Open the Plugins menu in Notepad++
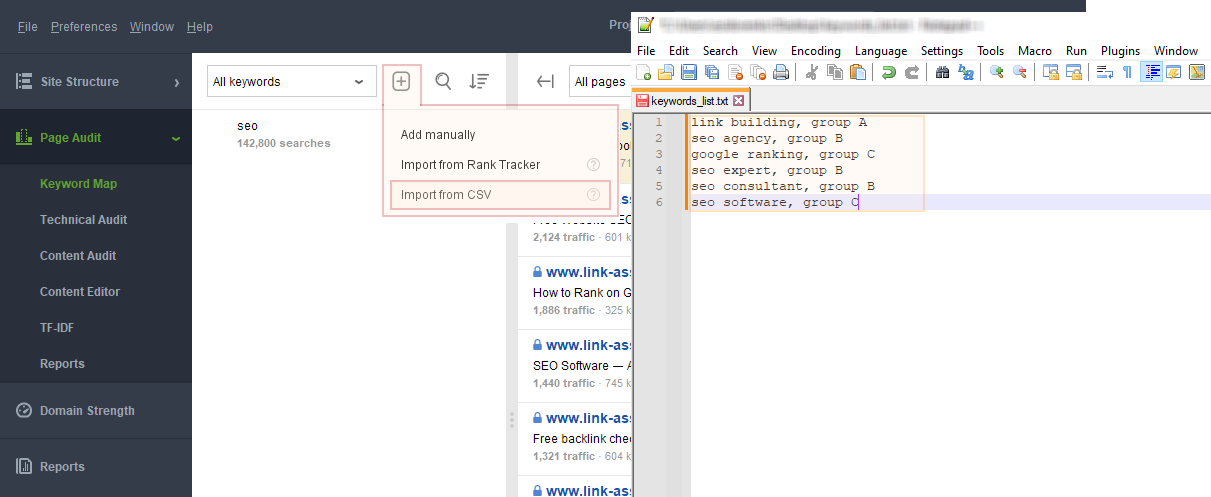 [1120, 51]
